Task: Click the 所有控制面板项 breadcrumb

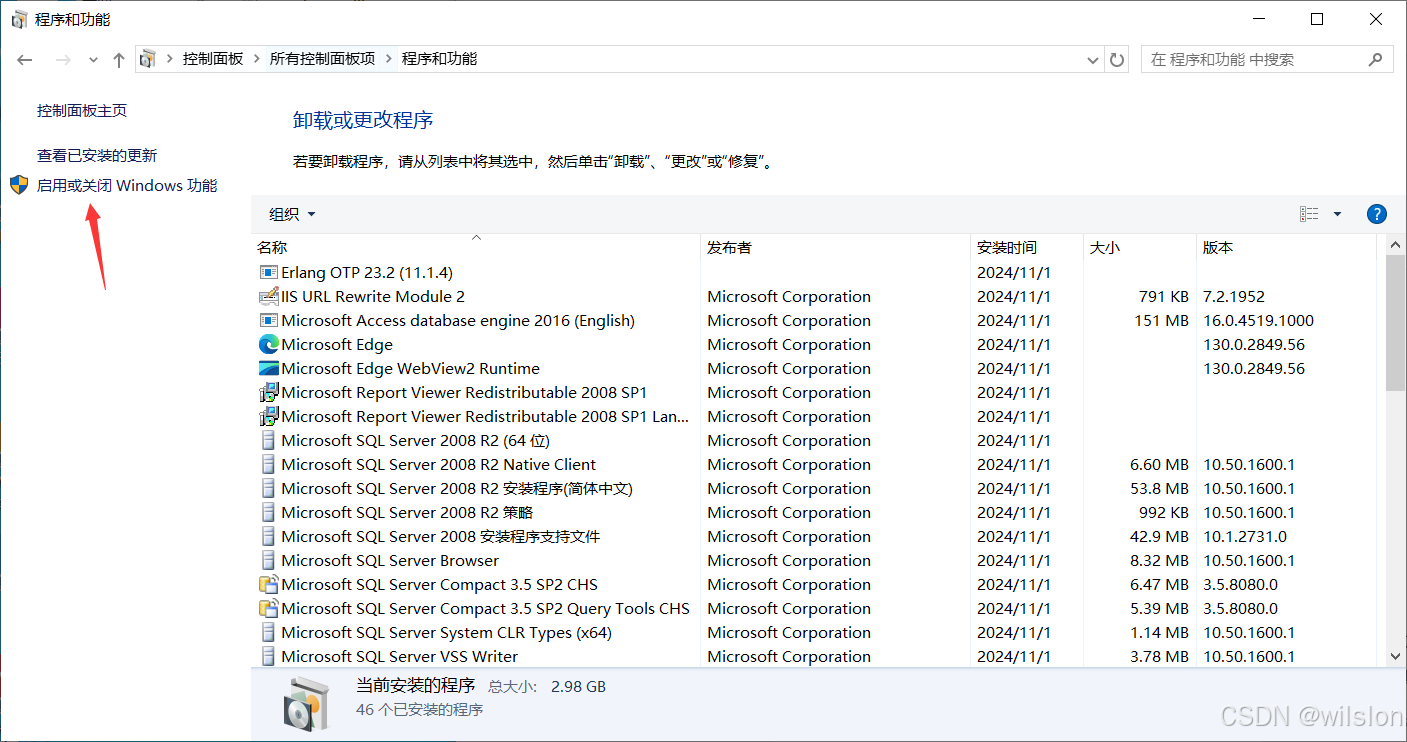Action: pyautogui.click(x=322, y=59)
